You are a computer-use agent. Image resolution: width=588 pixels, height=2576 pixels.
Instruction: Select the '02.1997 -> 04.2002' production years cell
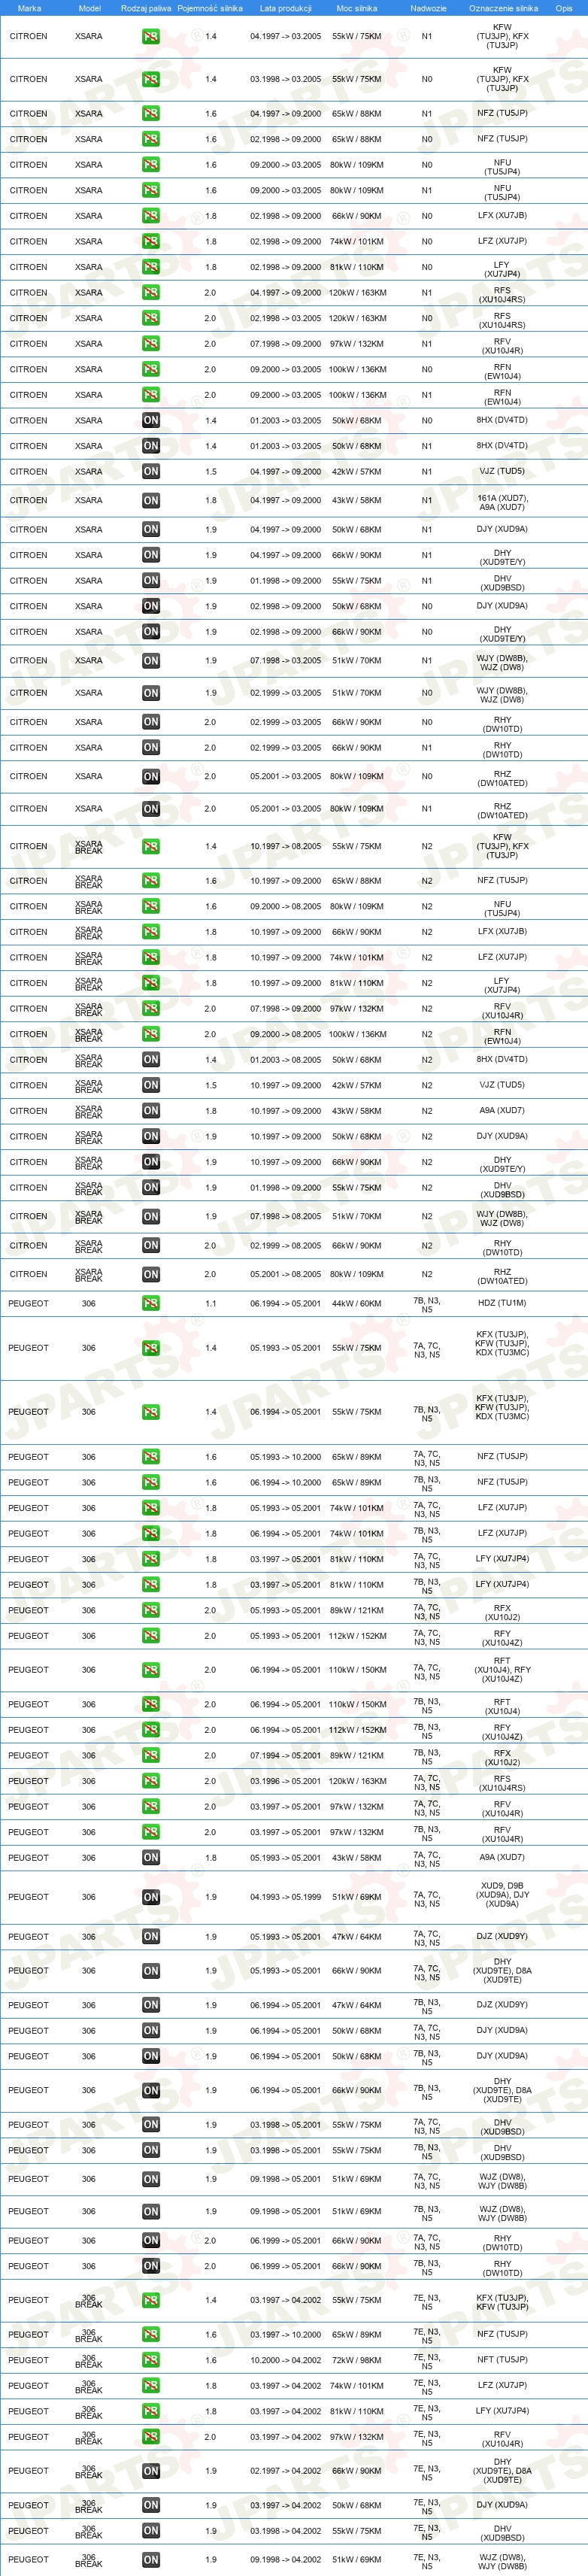pos(285,2471)
